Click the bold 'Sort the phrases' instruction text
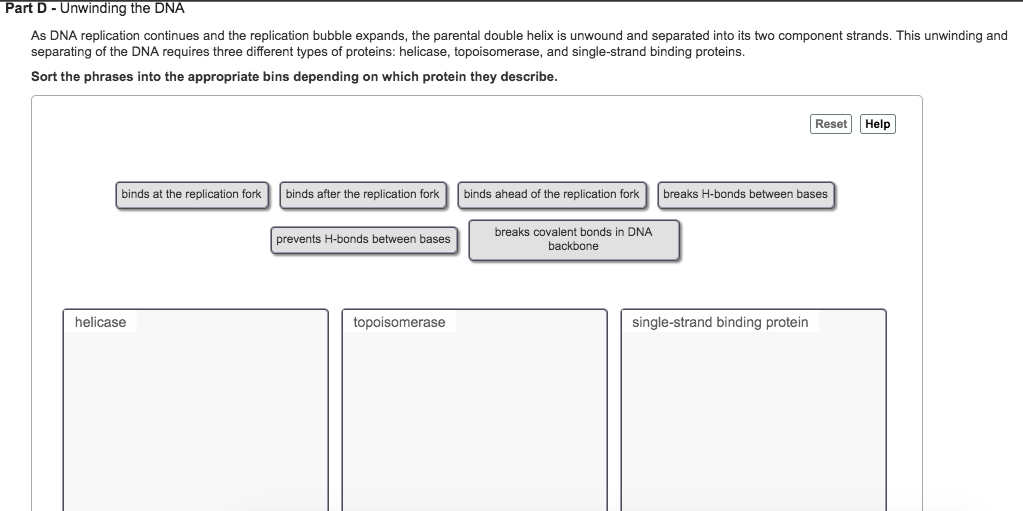1023x511 pixels. point(294,77)
